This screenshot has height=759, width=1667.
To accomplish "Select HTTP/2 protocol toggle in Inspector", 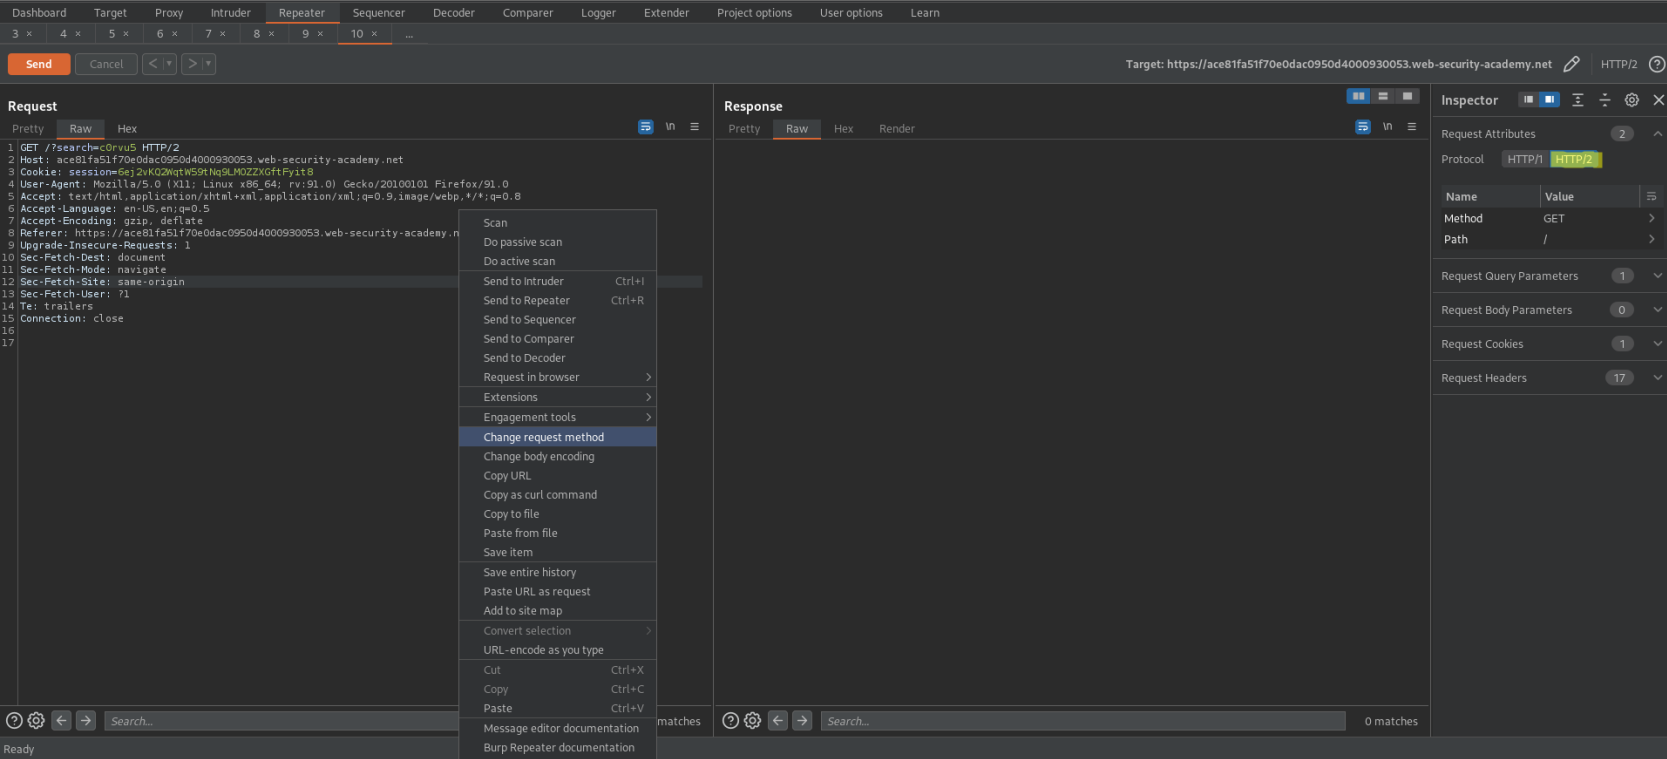I will tap(1574, 159).
